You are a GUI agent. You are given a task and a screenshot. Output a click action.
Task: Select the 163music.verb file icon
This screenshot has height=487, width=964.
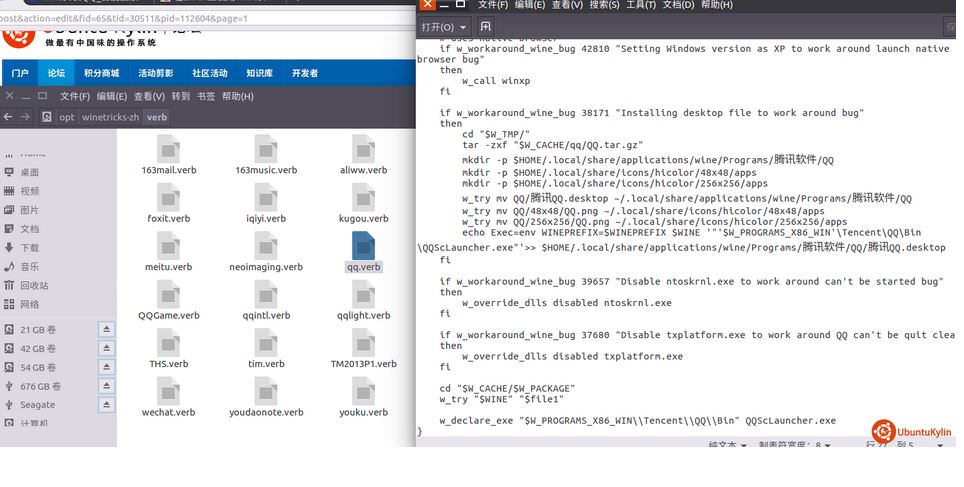(x=266, y=149)
